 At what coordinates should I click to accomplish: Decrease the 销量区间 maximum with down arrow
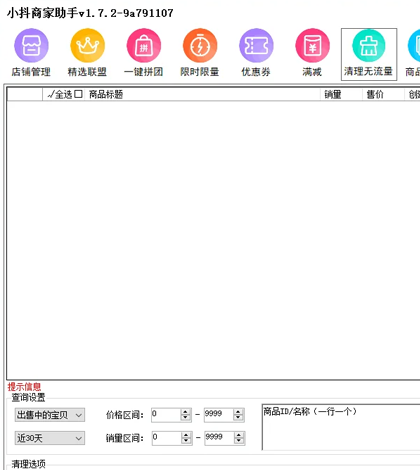239,441
